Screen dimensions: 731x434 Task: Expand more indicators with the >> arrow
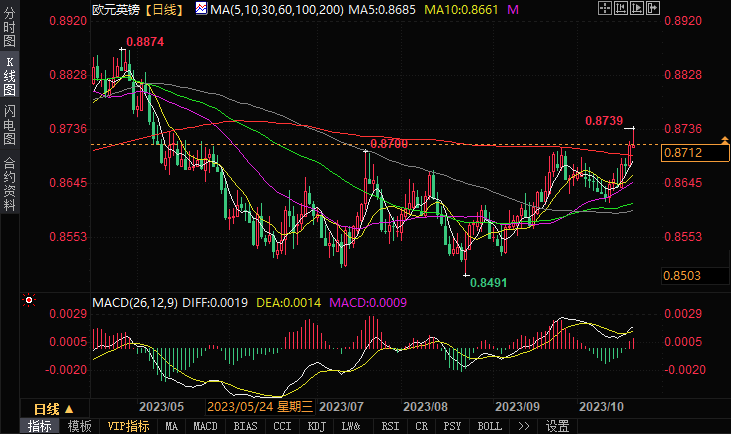(522, 426)
